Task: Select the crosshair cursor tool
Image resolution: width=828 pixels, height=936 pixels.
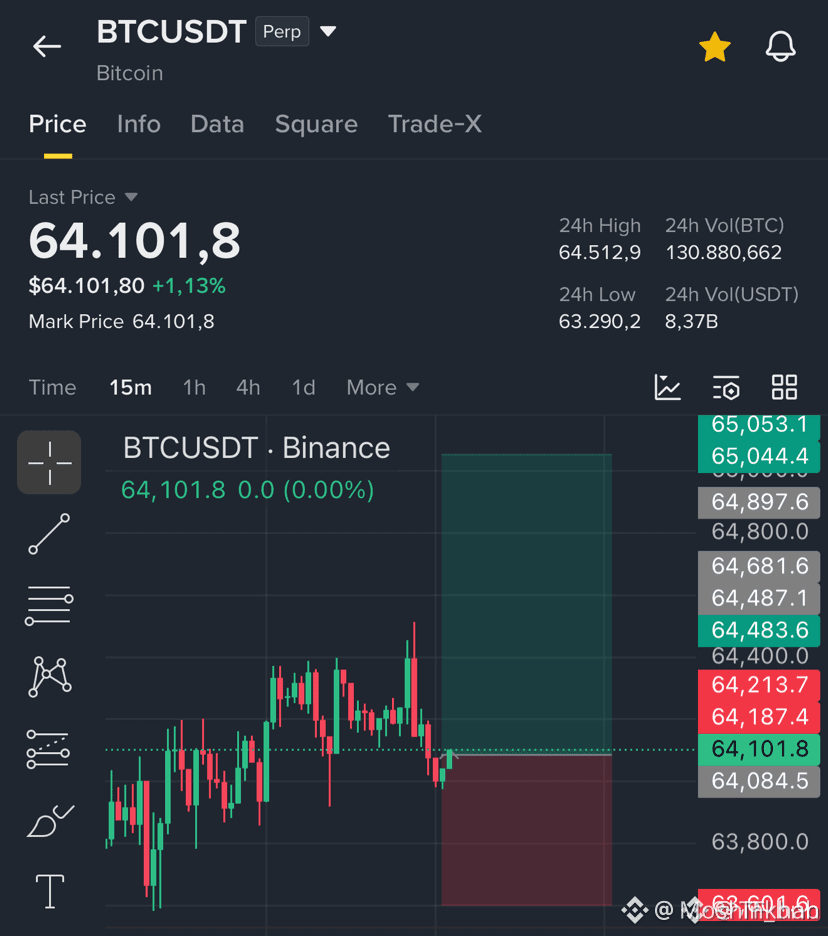Action: 49,463
